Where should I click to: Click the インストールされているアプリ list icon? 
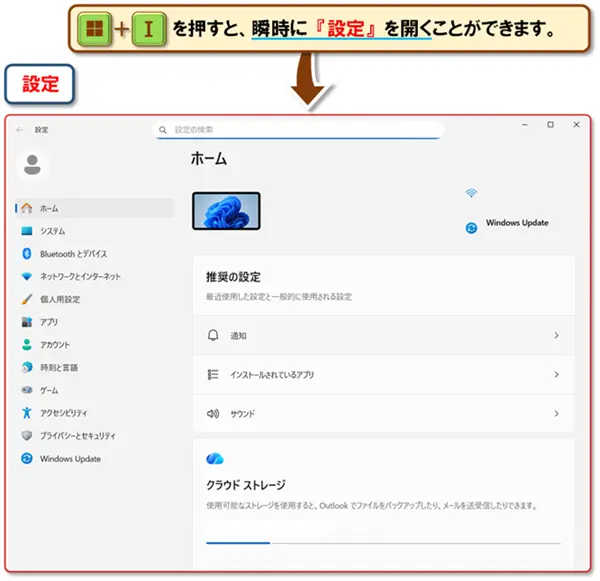pos(213,374)
